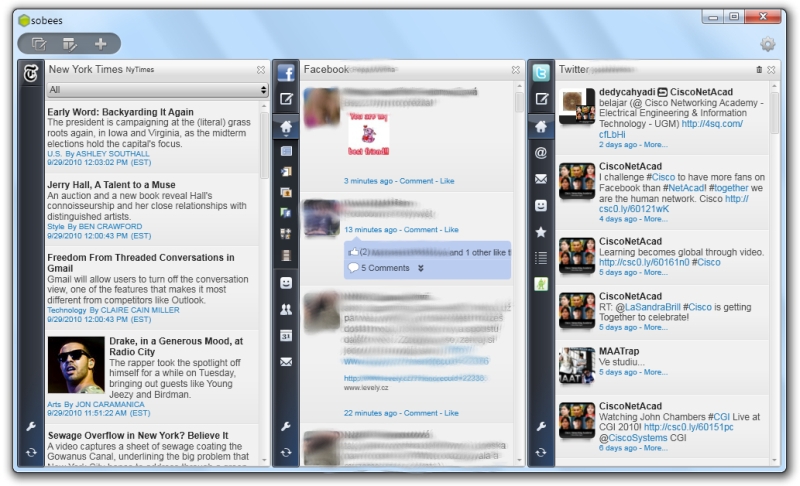Open the Twitter panel settings wrench
Screen dimensions: 800x486
click(x=541, y=426)
